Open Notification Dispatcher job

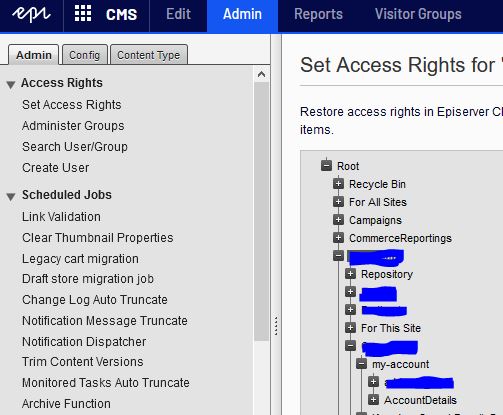pyautogui.click(x=84, y=342)
